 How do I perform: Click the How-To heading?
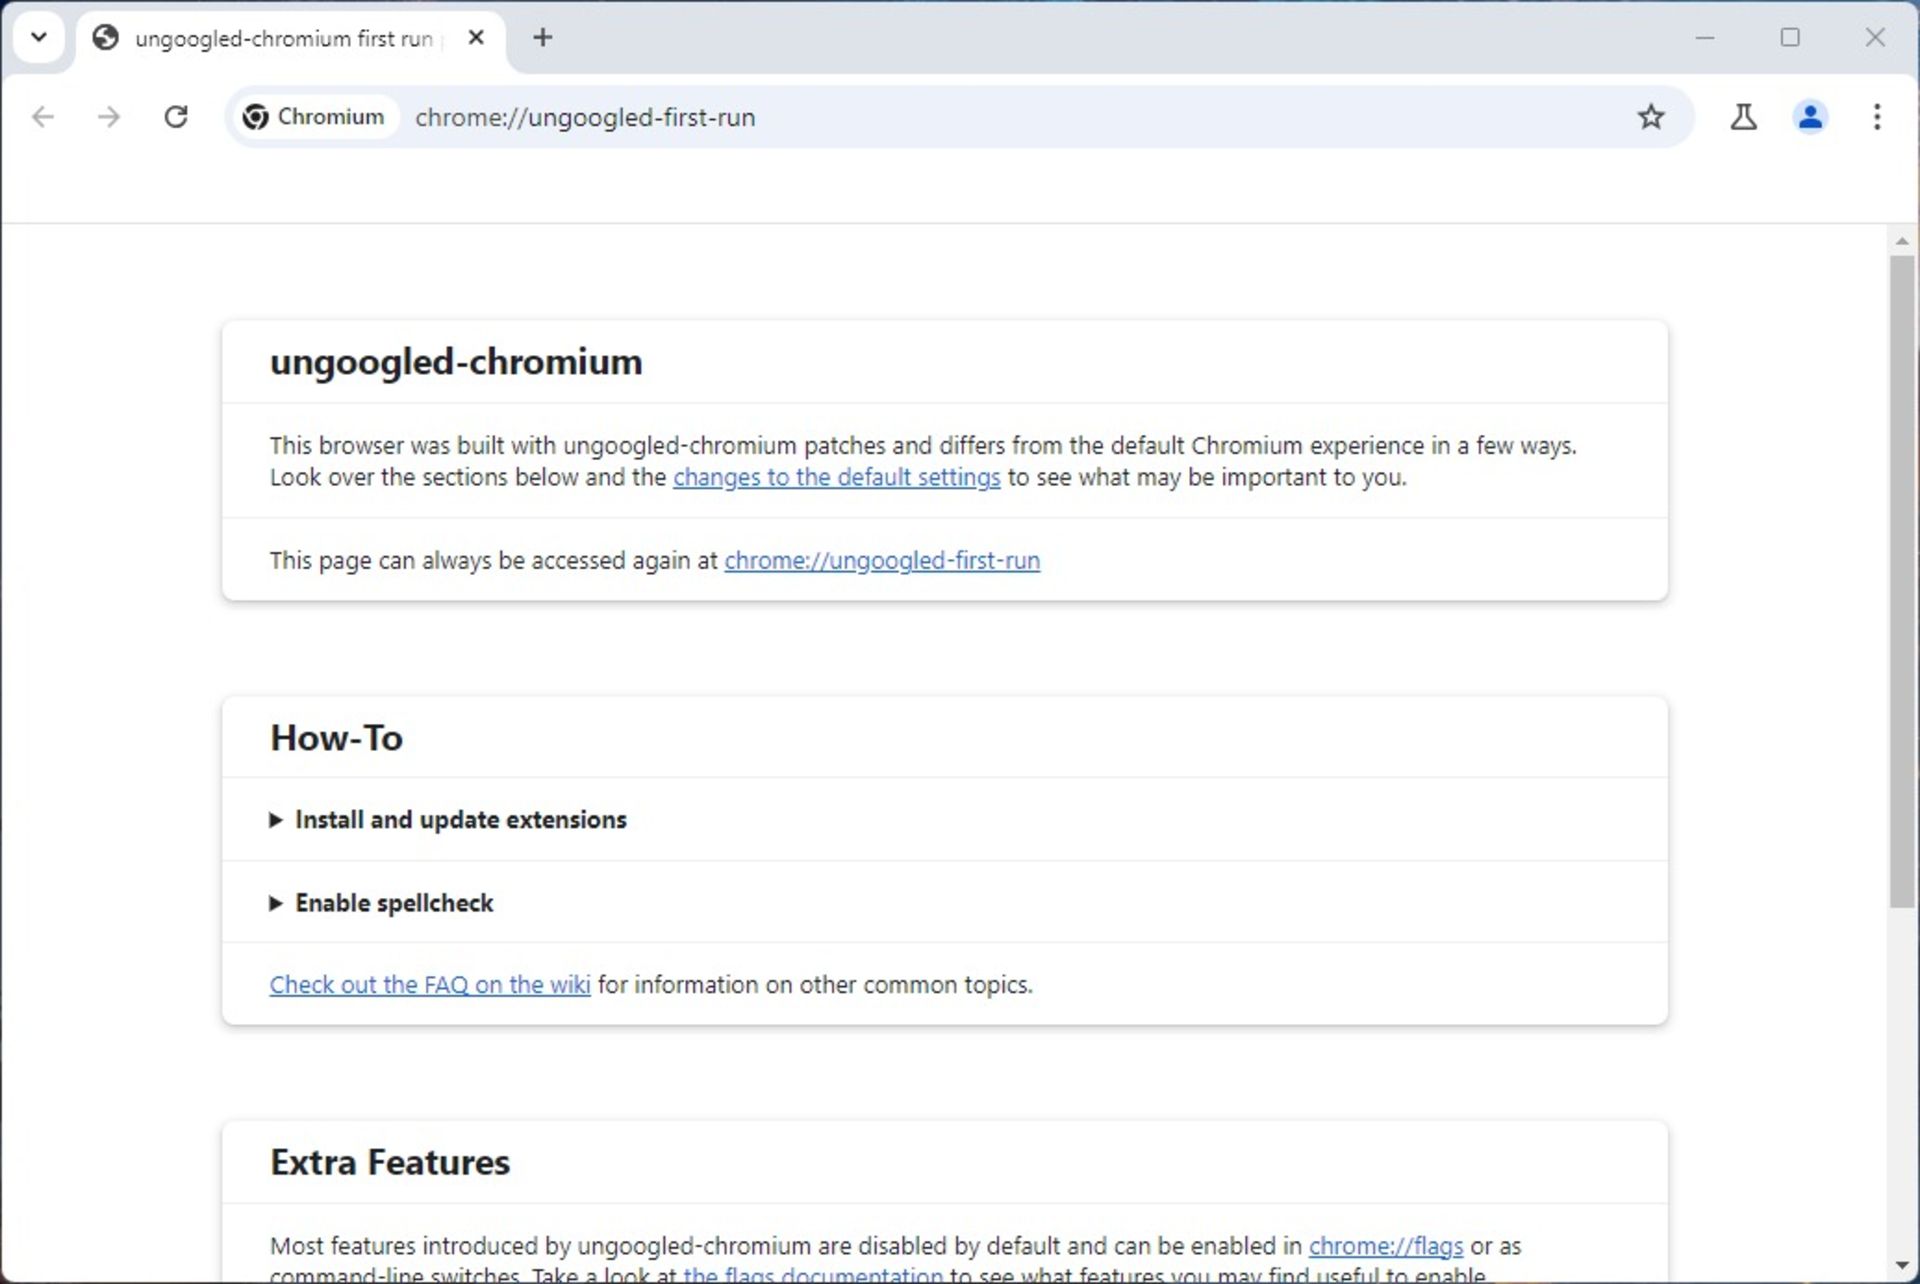(336, 738)
